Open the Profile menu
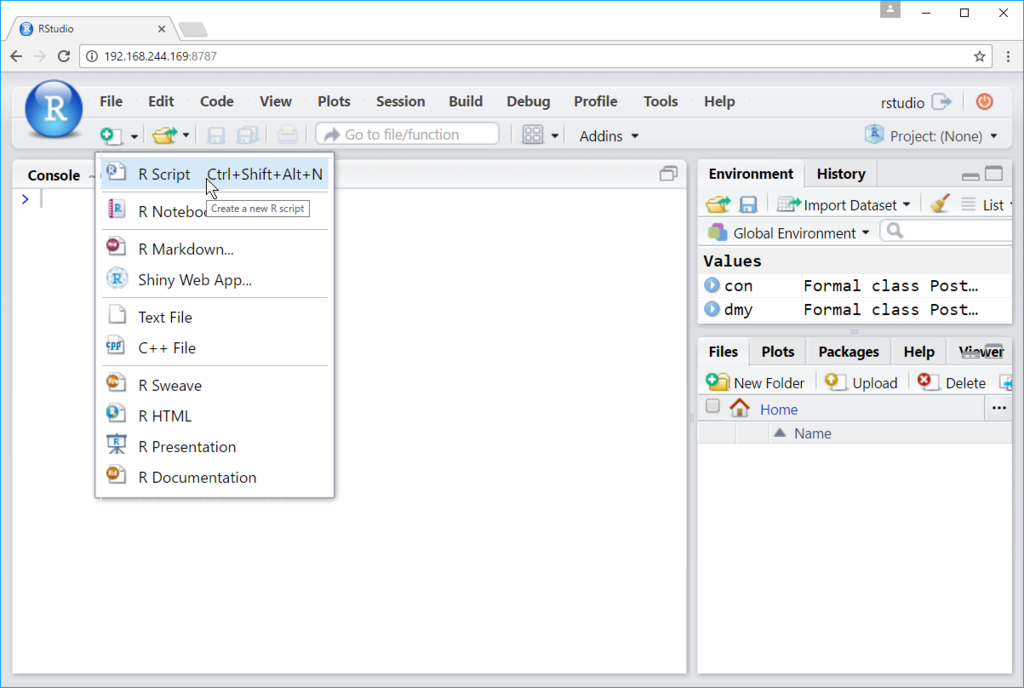Image resolution: width=1024 pixels, height=688 pixels. [x=596, y=101]
